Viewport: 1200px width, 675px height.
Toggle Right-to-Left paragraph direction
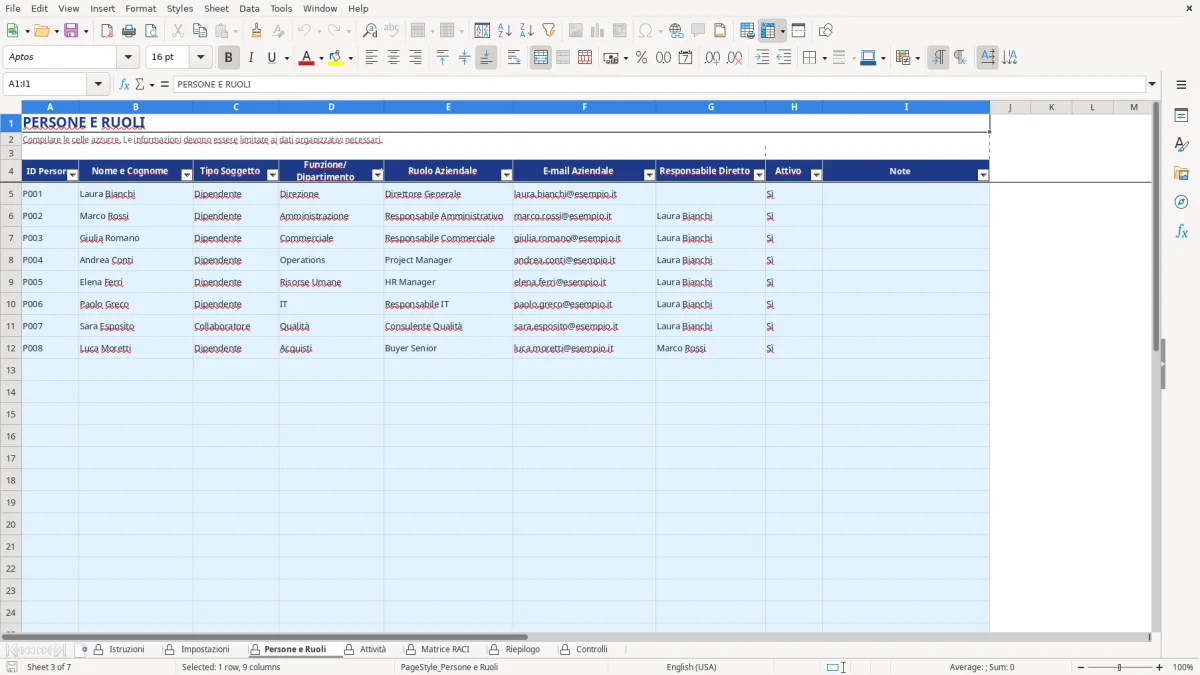coord(960,58)
